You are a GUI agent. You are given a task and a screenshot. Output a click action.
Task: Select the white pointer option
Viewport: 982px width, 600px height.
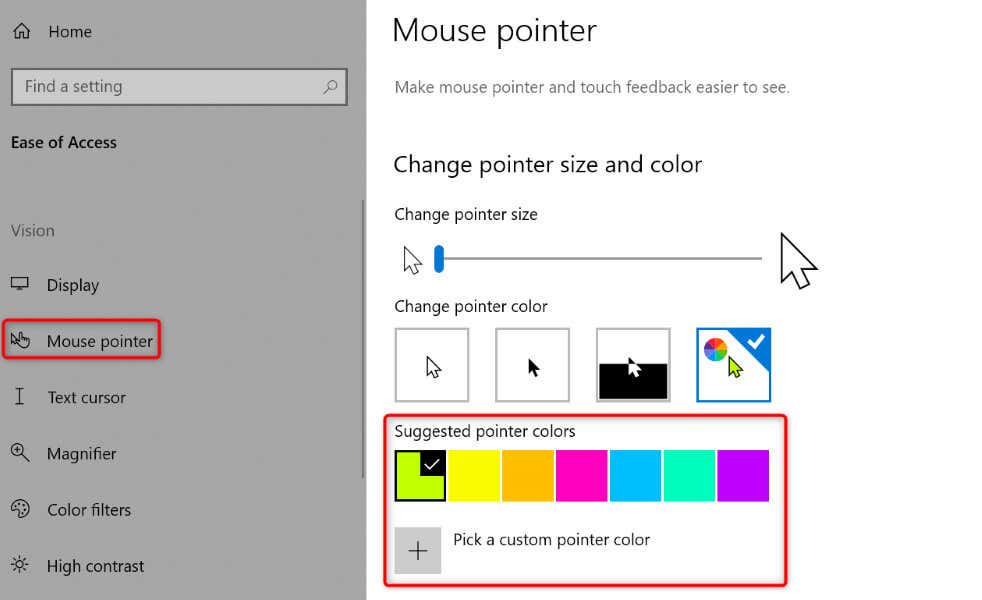click(x=432, y=364)
